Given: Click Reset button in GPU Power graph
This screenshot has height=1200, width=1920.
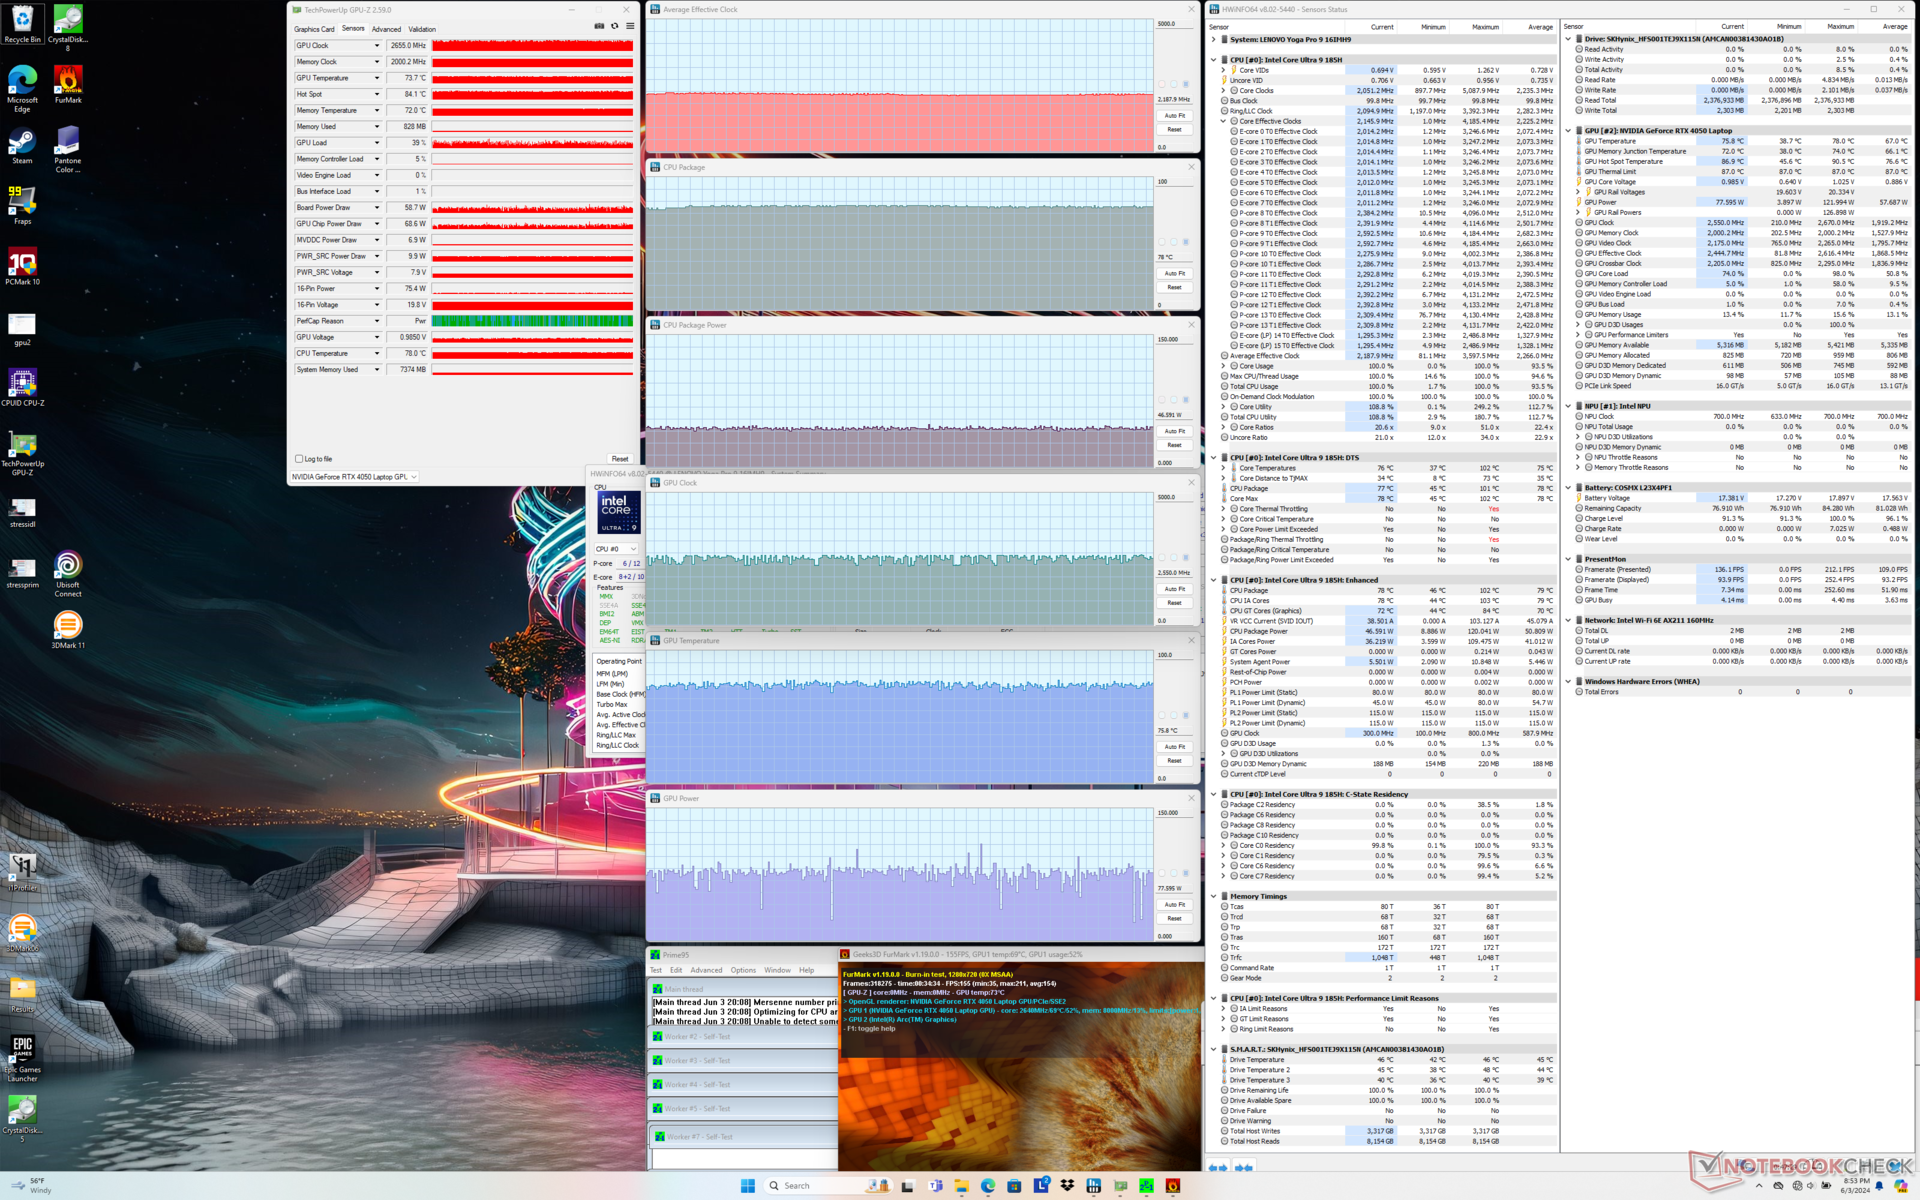Looking at the screenshot, I should [x=1174, y=918].
